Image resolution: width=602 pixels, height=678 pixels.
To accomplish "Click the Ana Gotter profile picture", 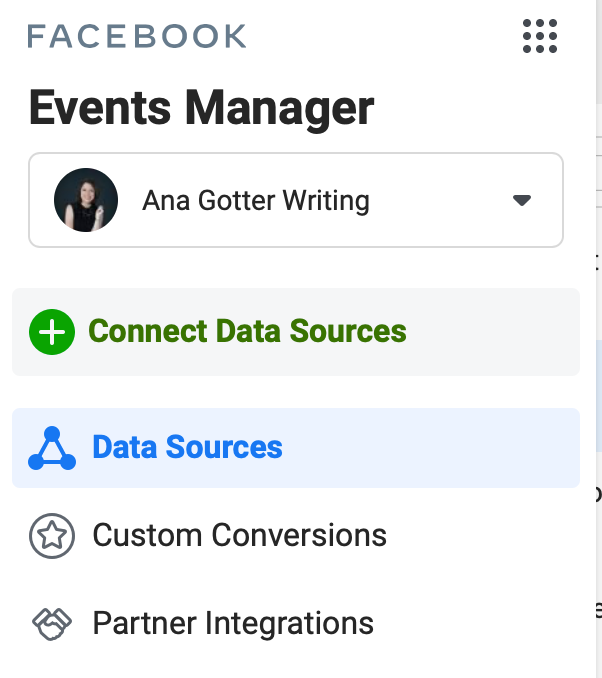I will 85,200.
